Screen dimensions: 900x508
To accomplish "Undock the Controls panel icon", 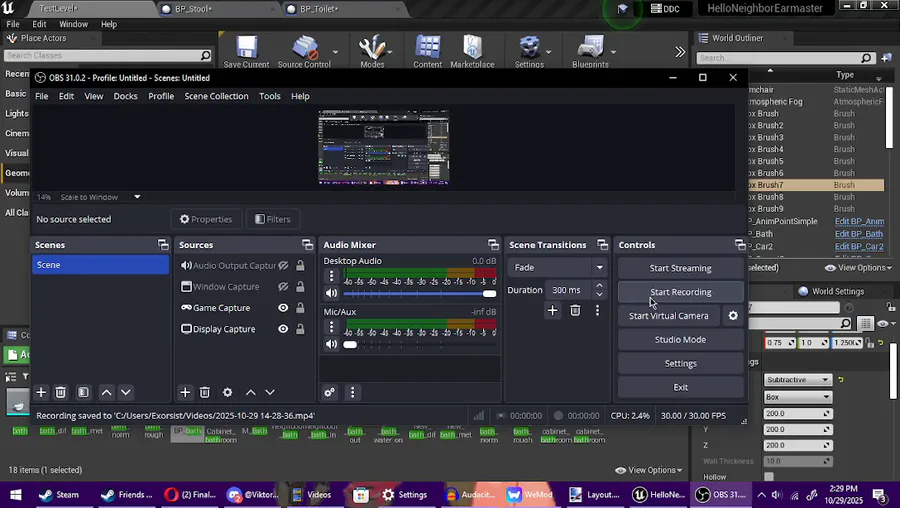I will pos(740,245).
